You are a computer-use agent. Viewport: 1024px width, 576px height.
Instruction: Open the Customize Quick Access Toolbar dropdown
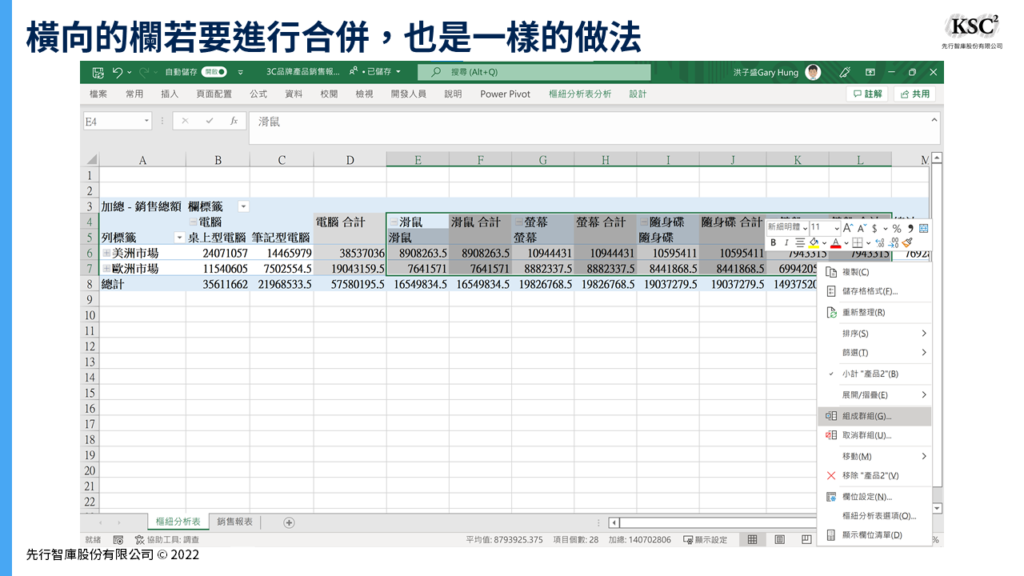240,72
